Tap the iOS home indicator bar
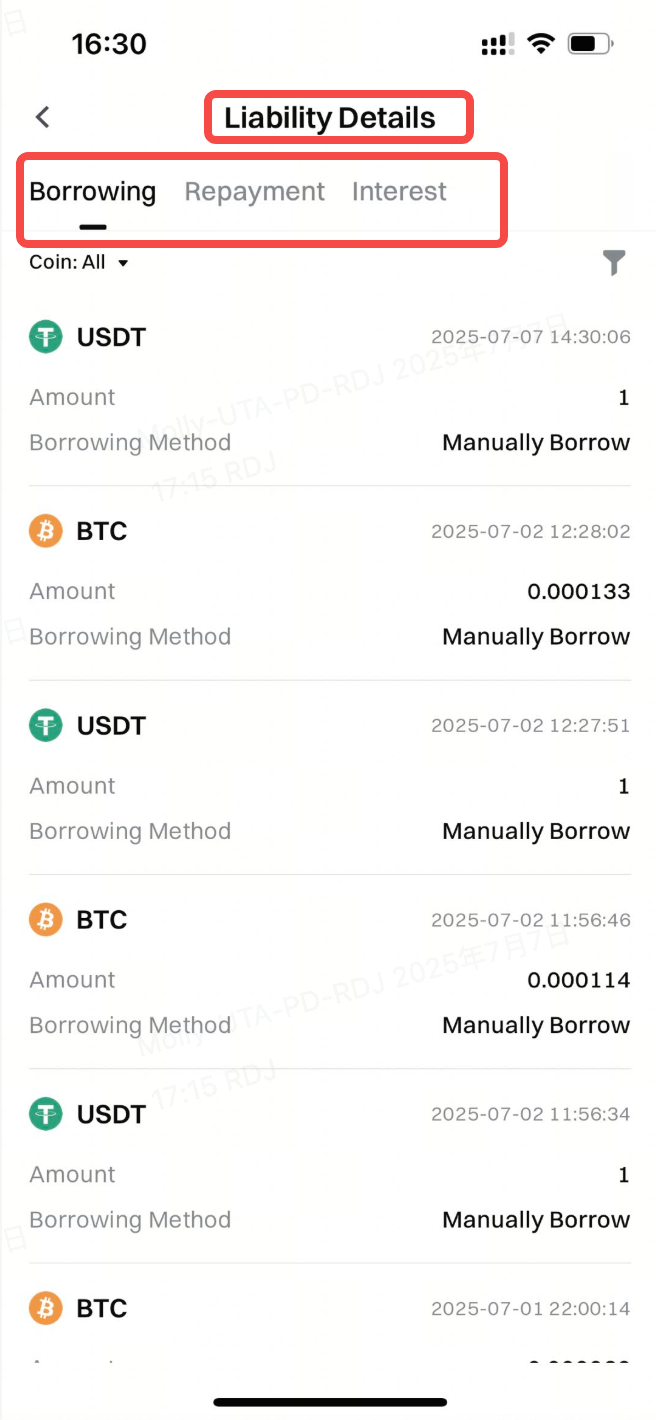This screenshot has width=656, height=1420. tap(329, 1402)
